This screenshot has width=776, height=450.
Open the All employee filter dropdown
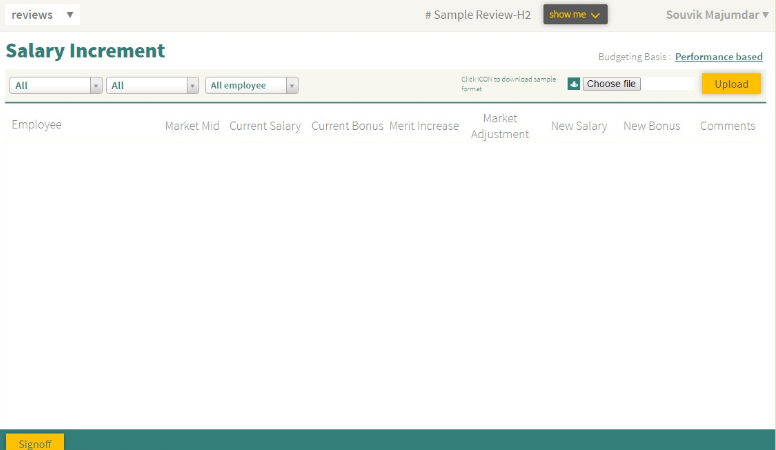251,85
